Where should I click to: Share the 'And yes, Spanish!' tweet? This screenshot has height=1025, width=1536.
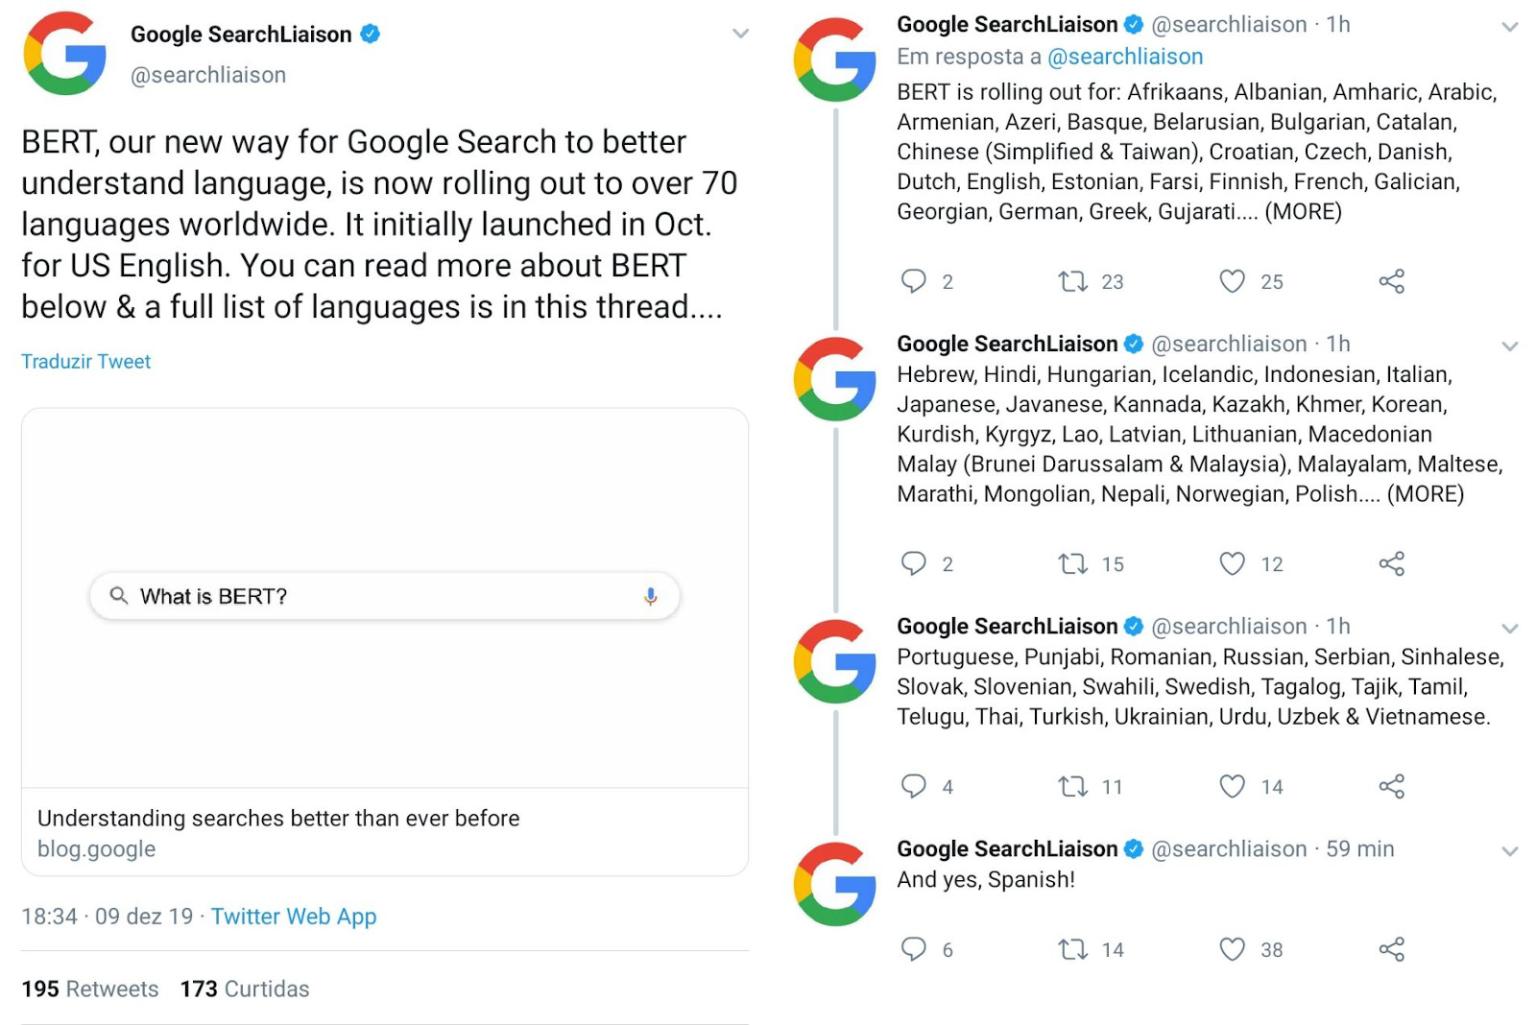pos(1391,949)
